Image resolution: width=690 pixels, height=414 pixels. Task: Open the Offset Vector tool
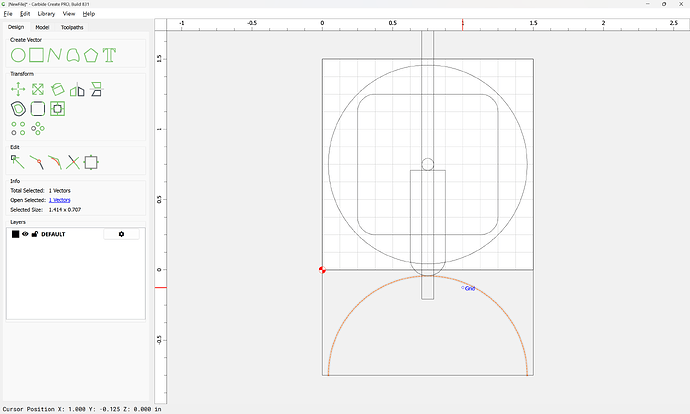(x=18, y=108)
